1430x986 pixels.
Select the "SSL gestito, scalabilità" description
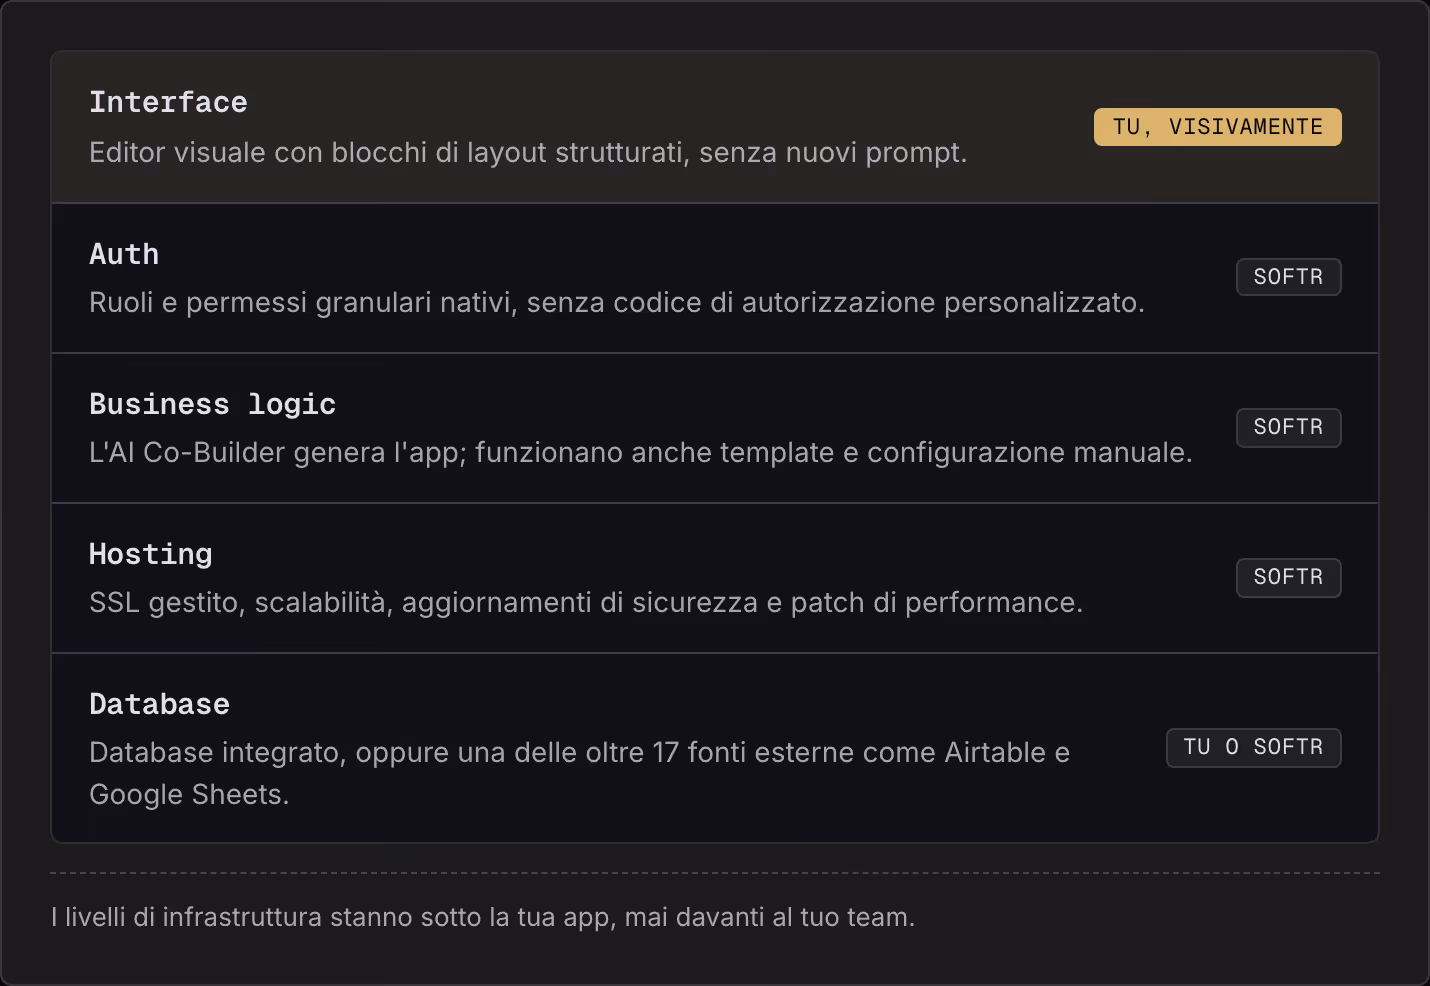[586, 603]
